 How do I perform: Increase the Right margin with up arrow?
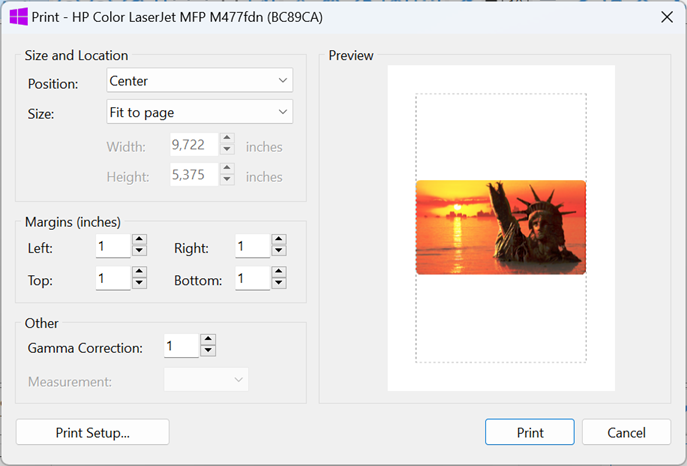279,240
